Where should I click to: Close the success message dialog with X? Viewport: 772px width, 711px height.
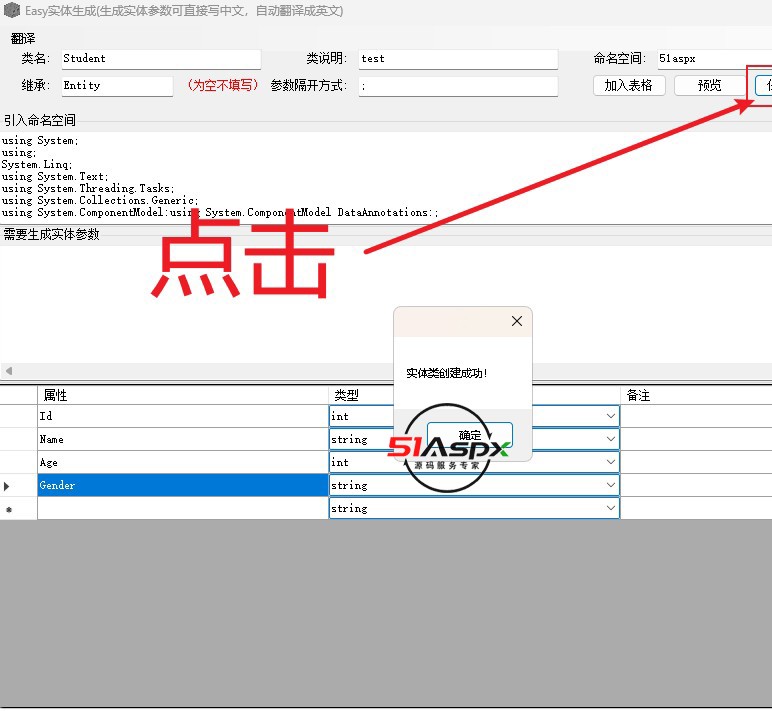coord(516,321)
